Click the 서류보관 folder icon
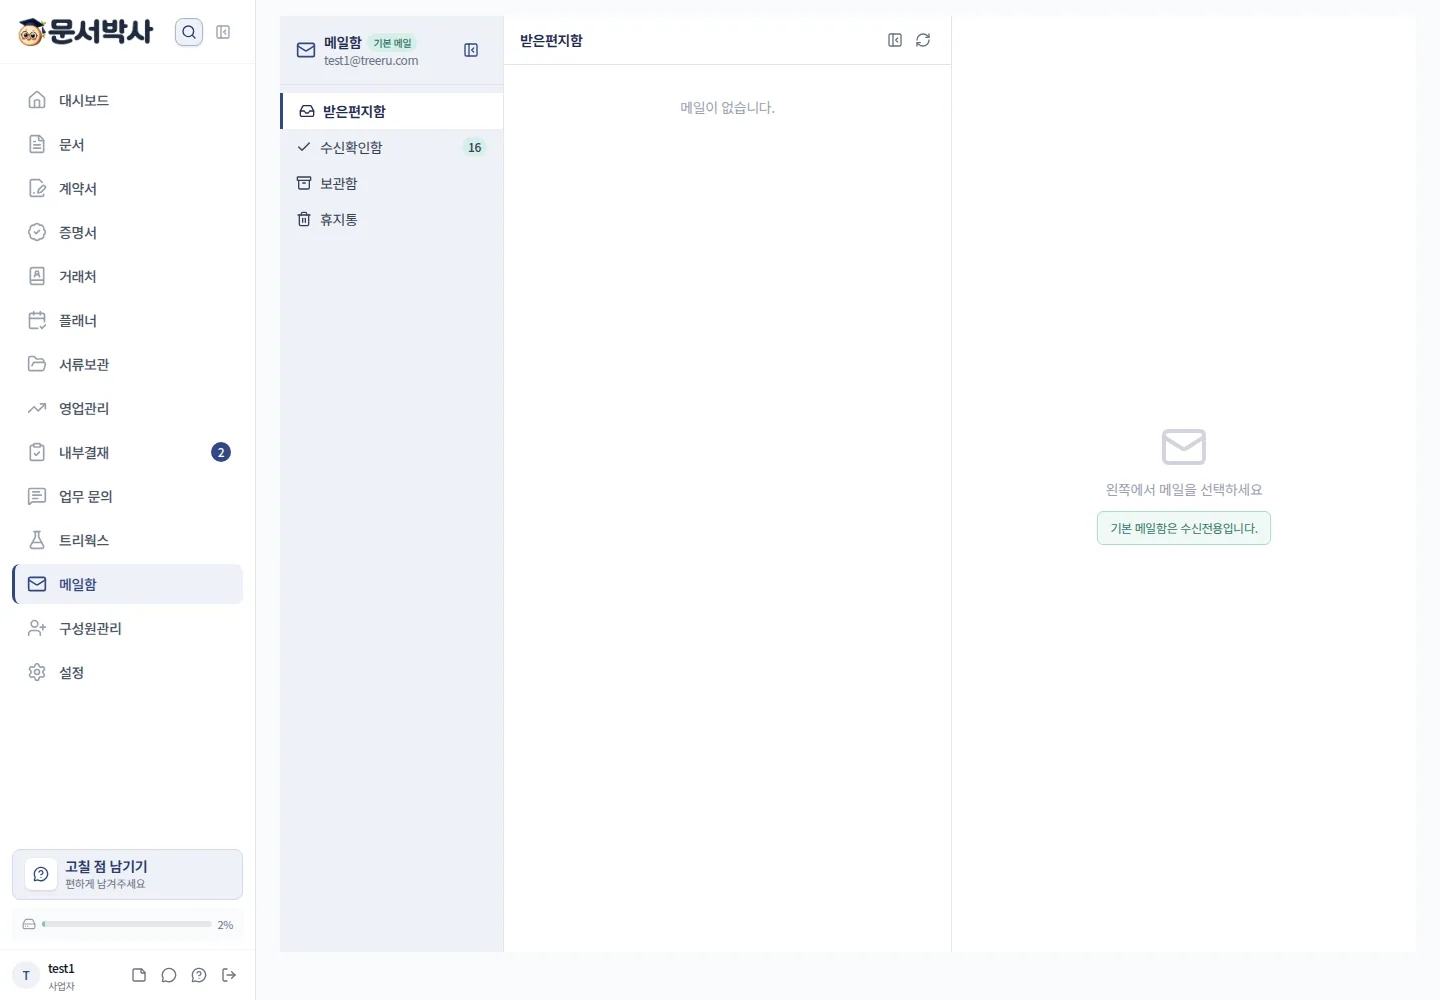Viewport: 1440px width, 1000px height. [x=37, y=364]
